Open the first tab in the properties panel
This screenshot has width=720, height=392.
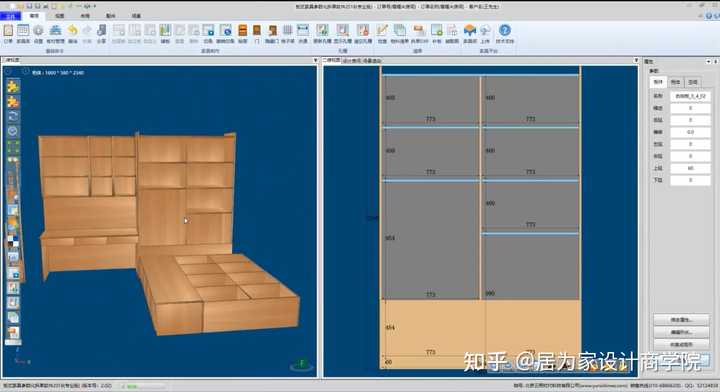[658, 82]
